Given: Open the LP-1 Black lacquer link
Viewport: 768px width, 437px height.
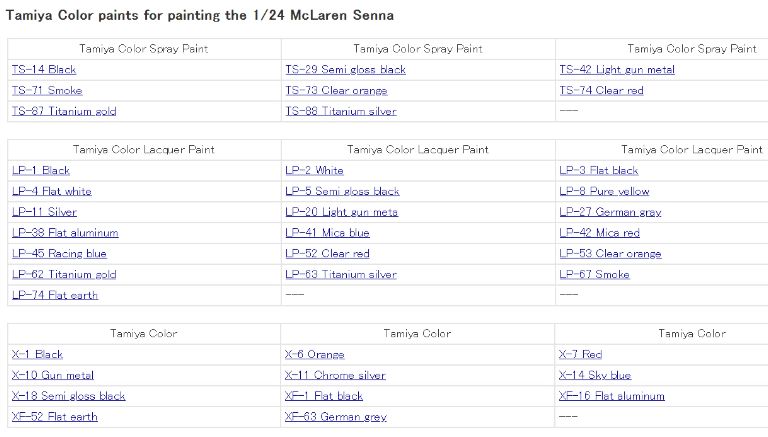Looking at the screenshot, I should [41, 171].
